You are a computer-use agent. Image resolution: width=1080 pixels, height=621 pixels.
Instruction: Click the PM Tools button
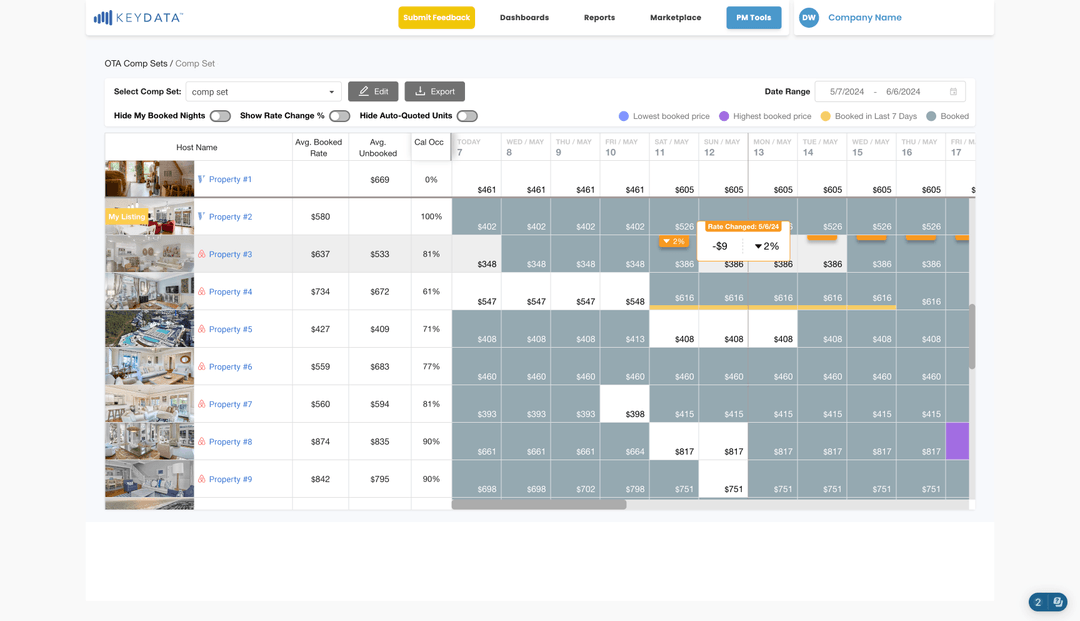tap(753, 17)
